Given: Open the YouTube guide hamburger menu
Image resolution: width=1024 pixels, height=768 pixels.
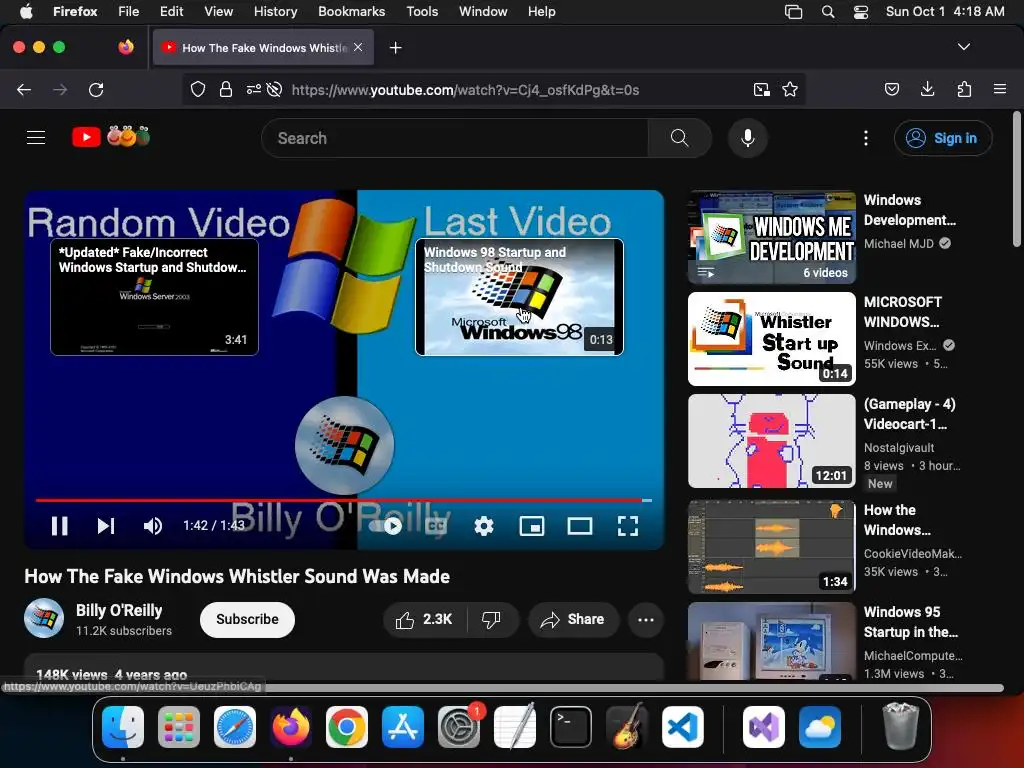Looking at the screenshot, I should 36,138.
